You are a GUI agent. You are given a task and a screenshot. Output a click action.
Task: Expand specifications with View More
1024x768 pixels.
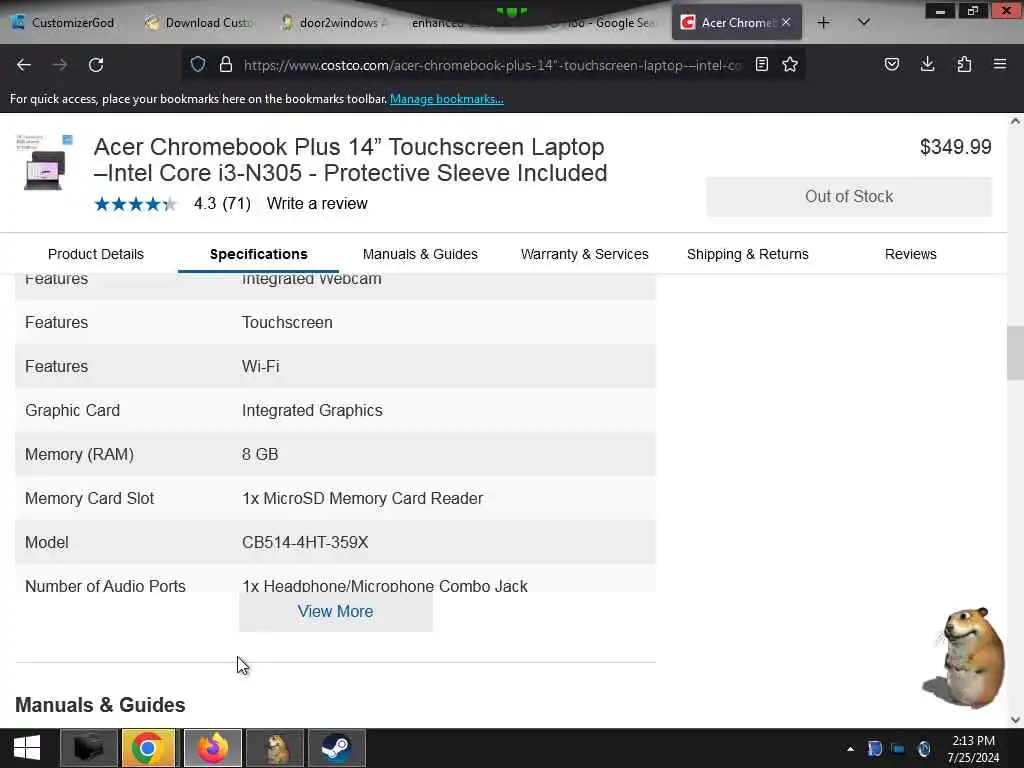point(336,612)
